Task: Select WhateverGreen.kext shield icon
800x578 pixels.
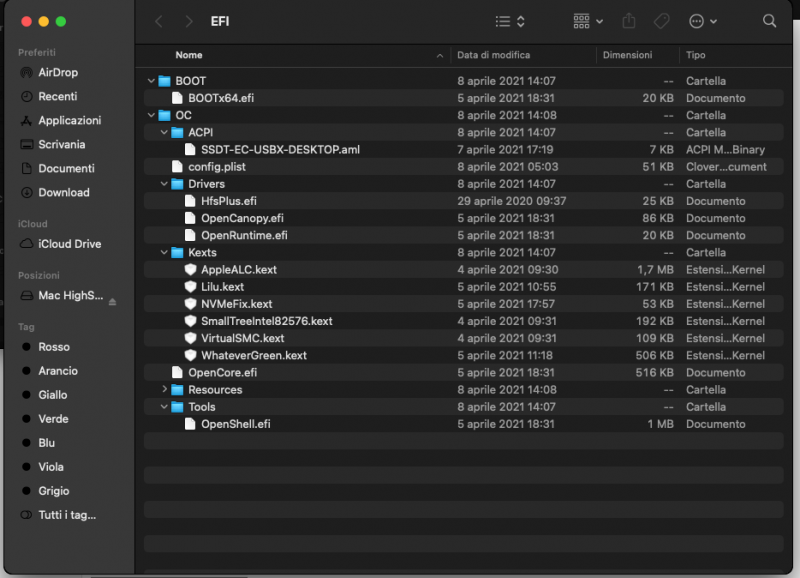Action: coord(190,355)
